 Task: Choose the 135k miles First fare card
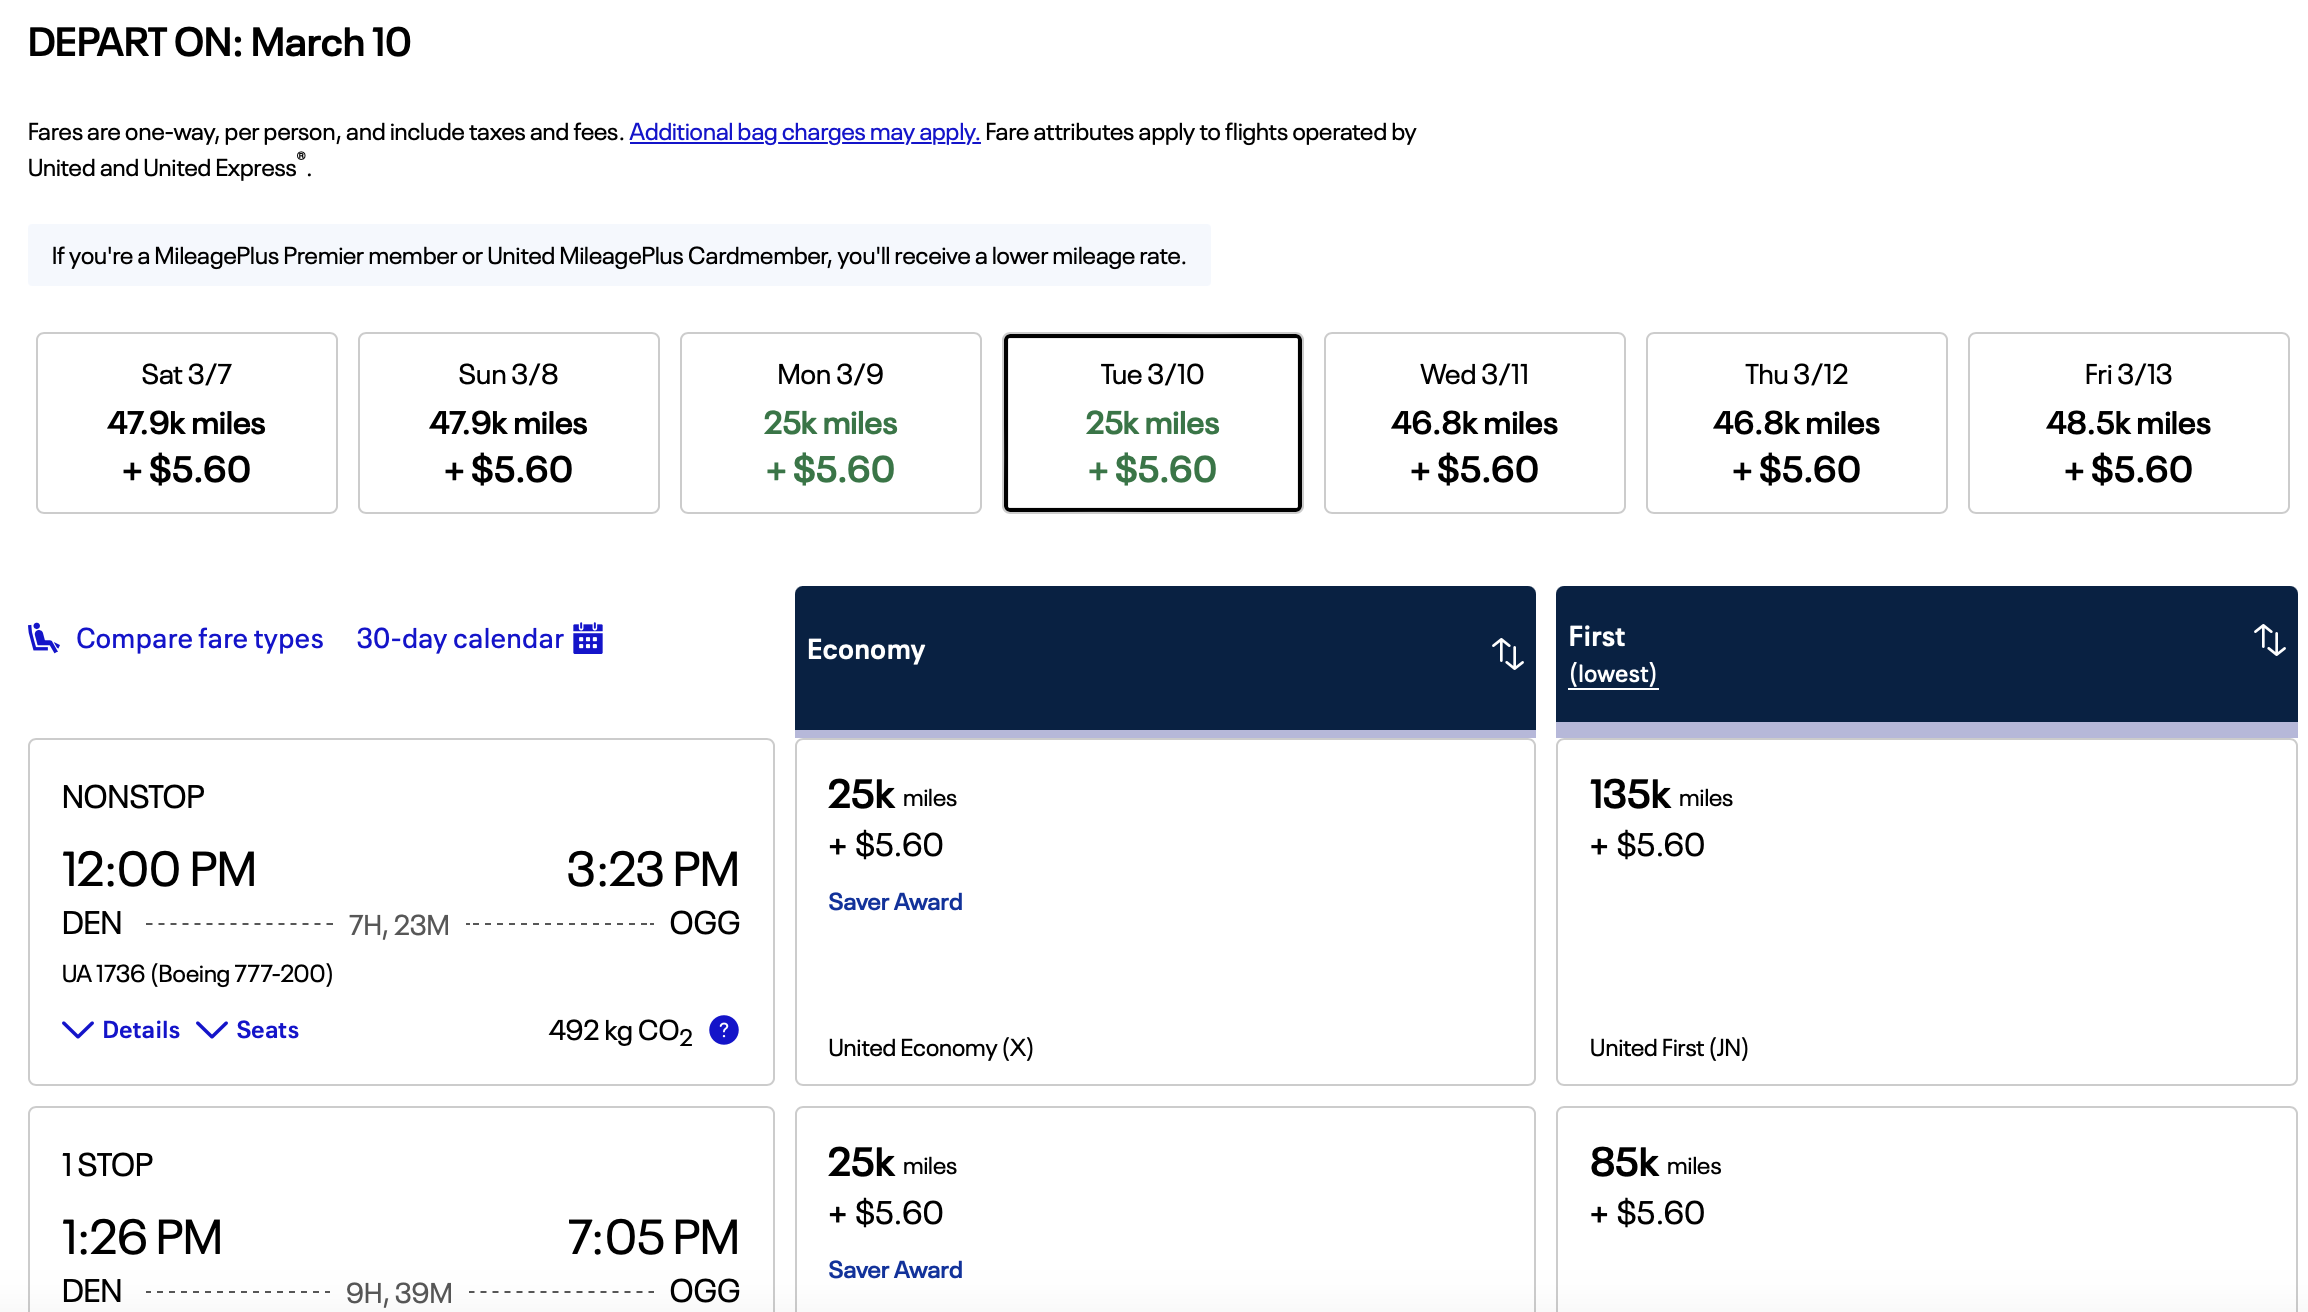[1927, 912]
